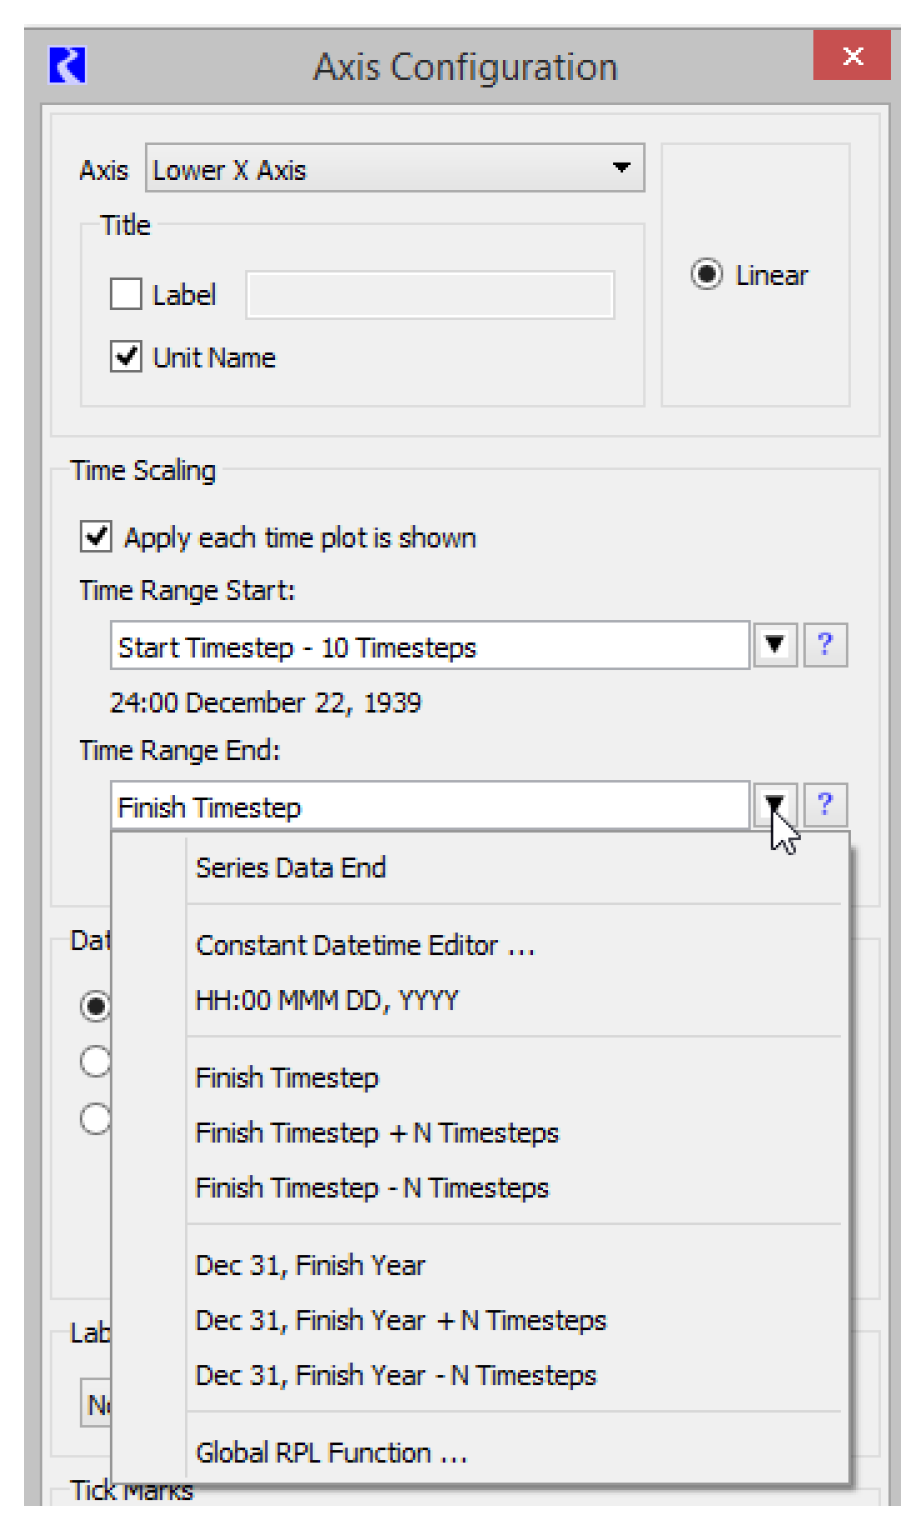Select the Linear radio button
913x1519 pixels.
pos(706,275)
